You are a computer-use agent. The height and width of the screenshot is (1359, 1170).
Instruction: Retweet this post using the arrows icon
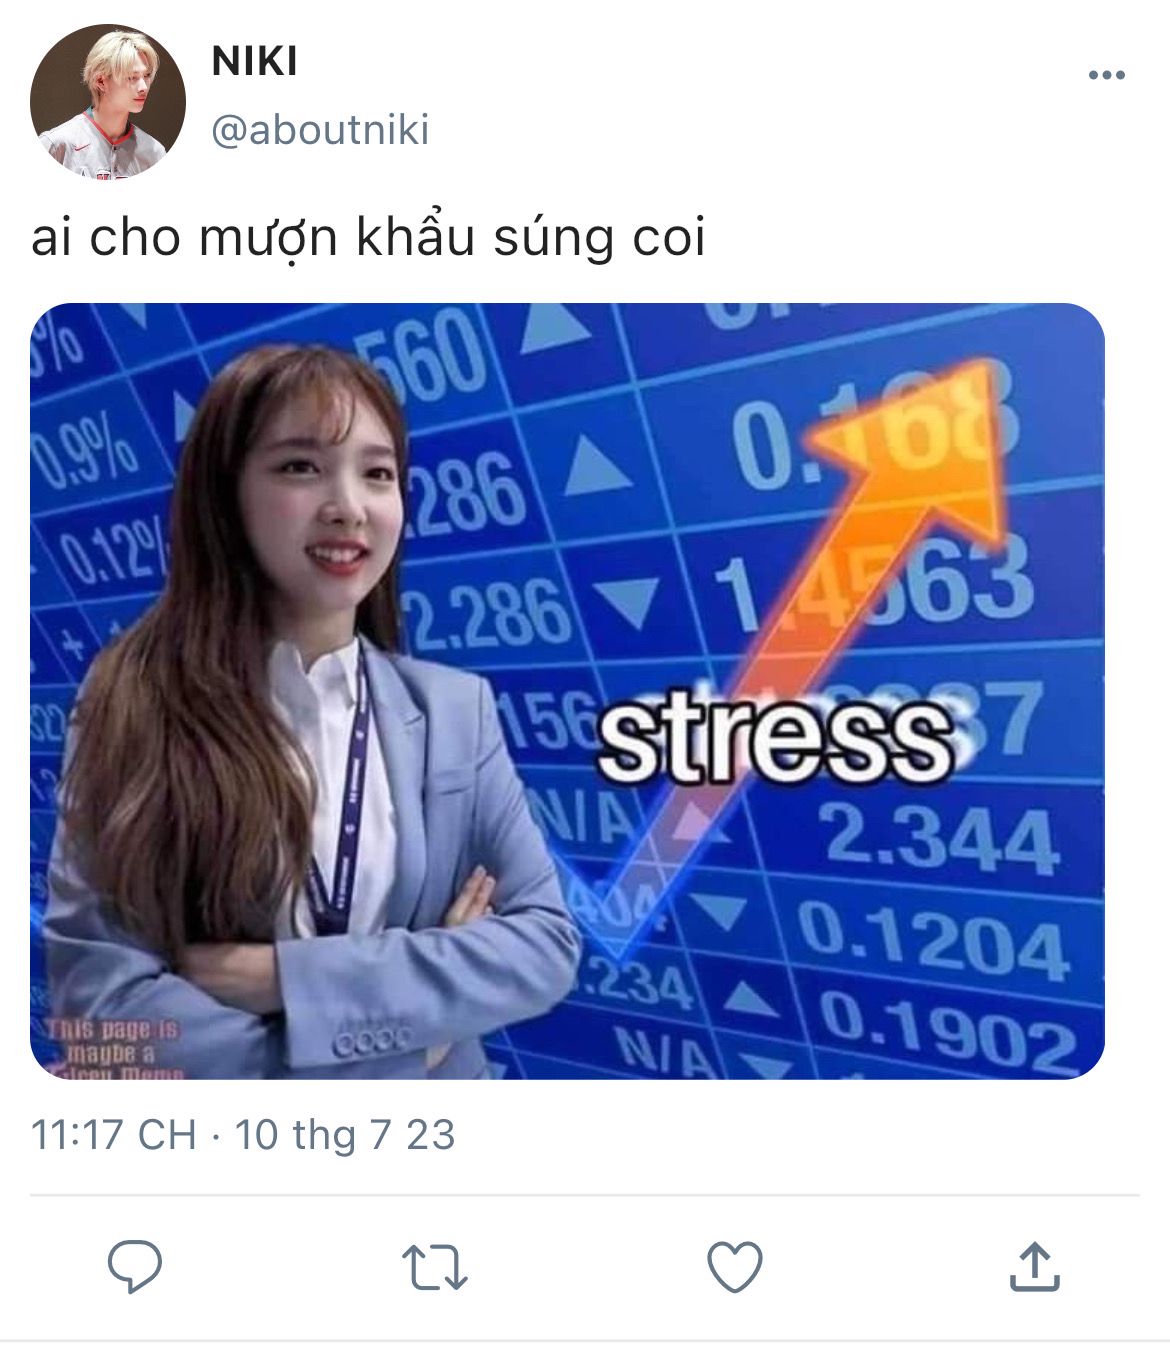pos(435,1267)
